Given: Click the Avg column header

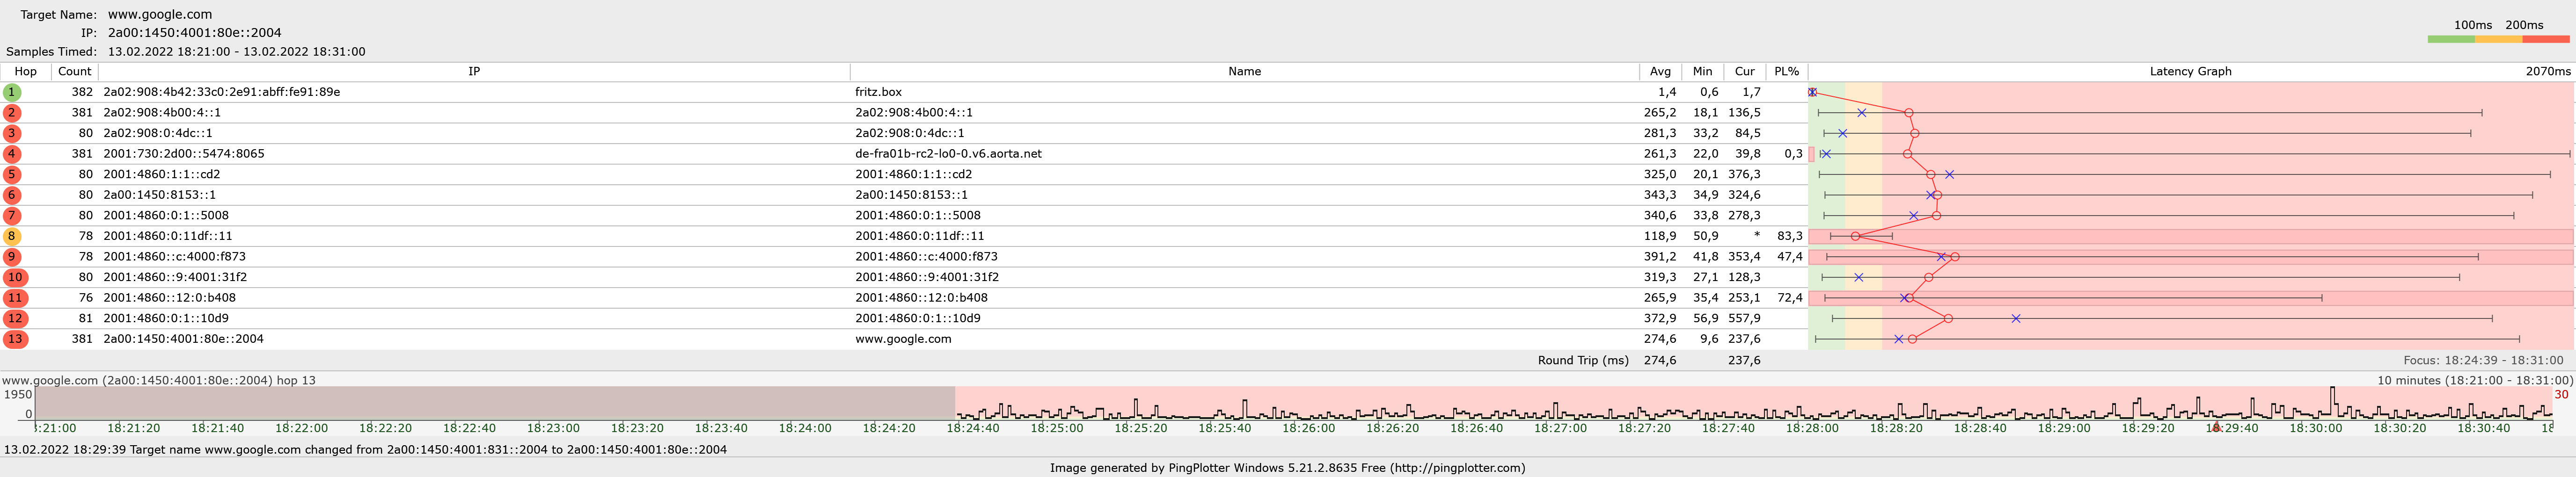Looking at the screenshot, I should point(1660,72).
